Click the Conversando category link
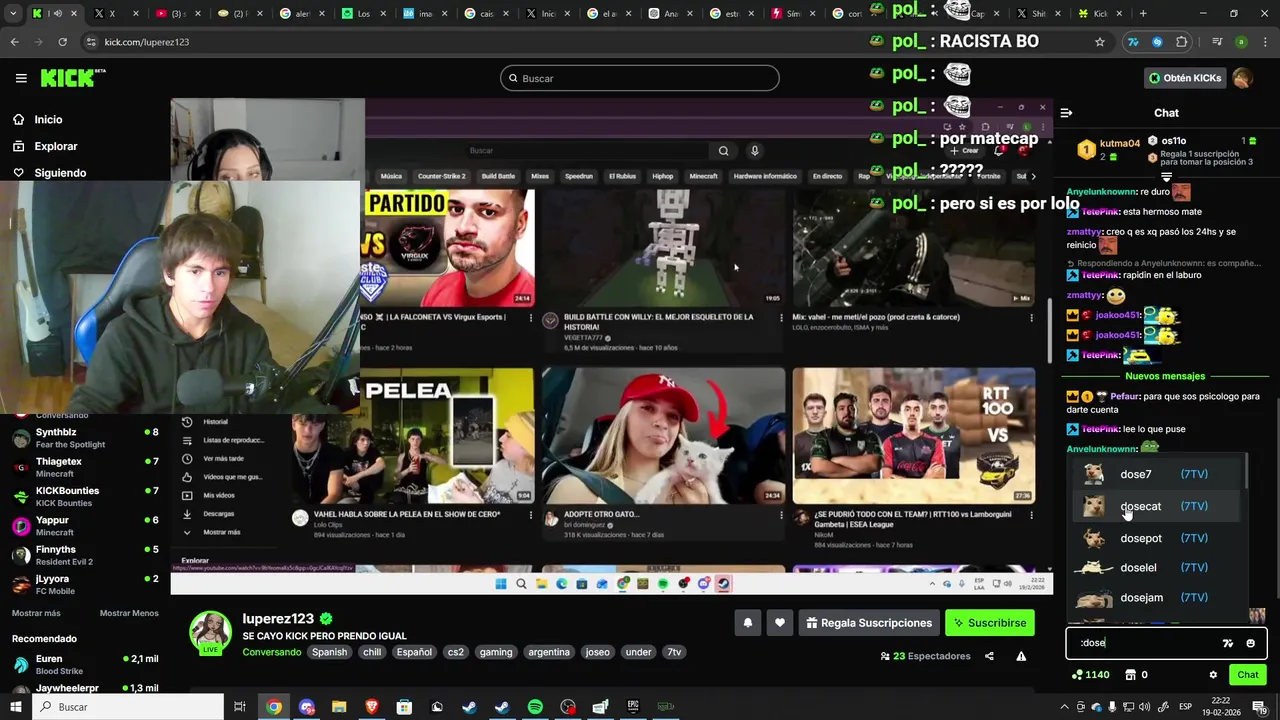Image resolution: width=1280 pixels, height=720 pixels. 271,652
